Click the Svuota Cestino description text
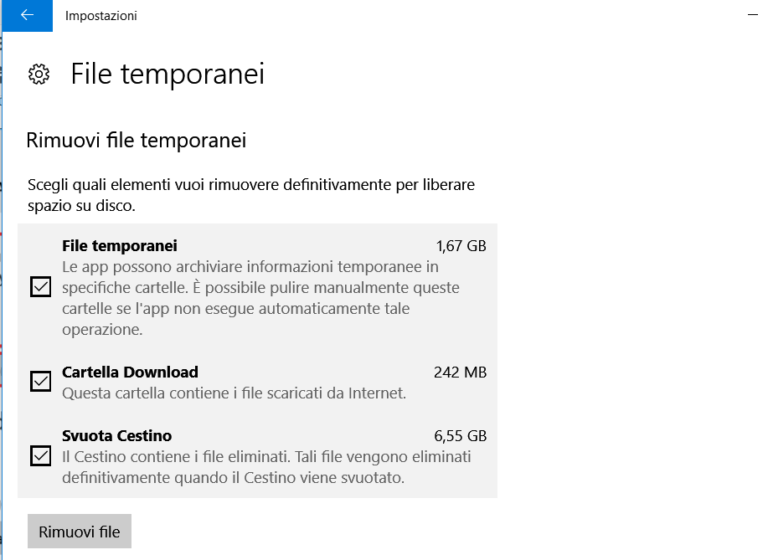 point(266,467)
